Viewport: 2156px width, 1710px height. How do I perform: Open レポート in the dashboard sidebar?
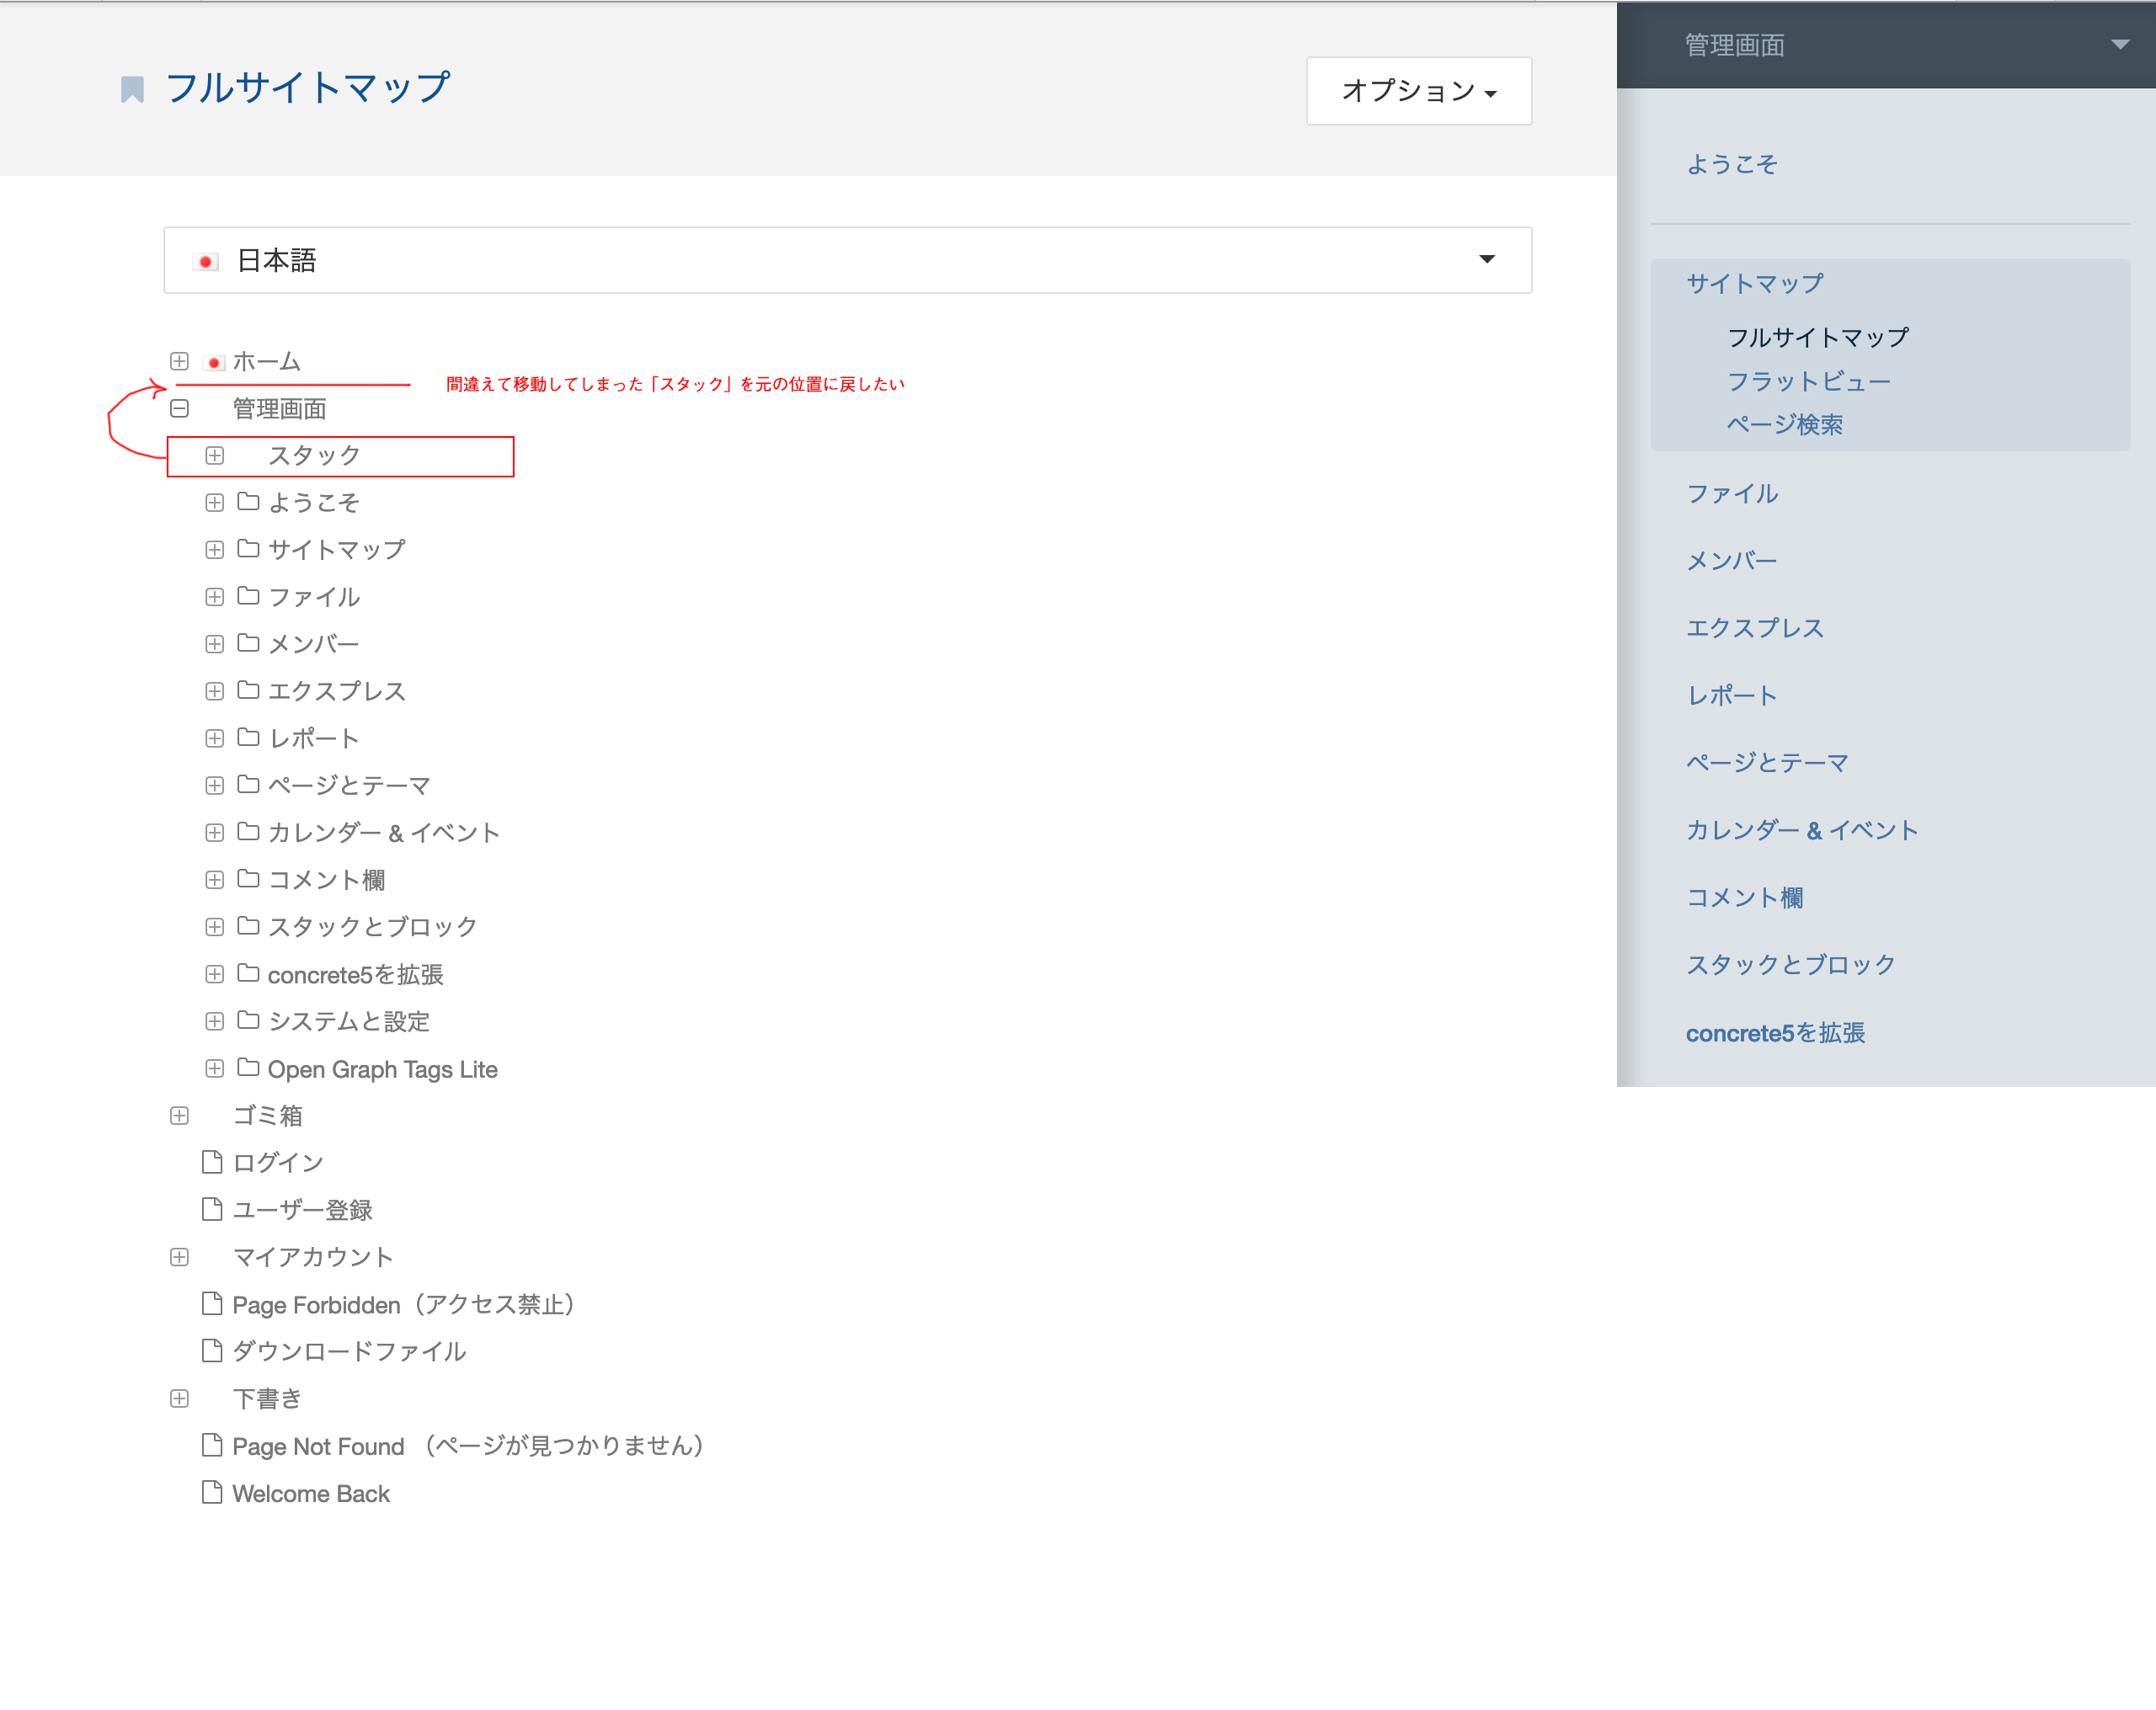tap(1732, 696)
